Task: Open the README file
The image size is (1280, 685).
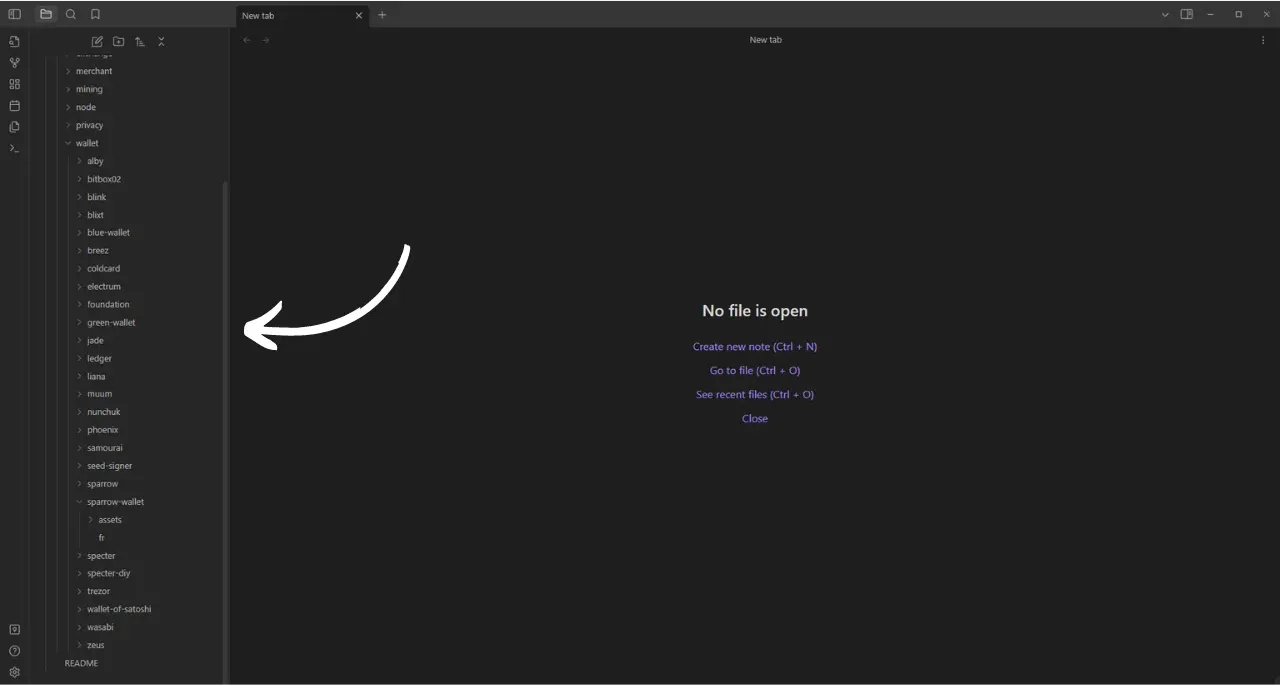Action: click(81, 663)
